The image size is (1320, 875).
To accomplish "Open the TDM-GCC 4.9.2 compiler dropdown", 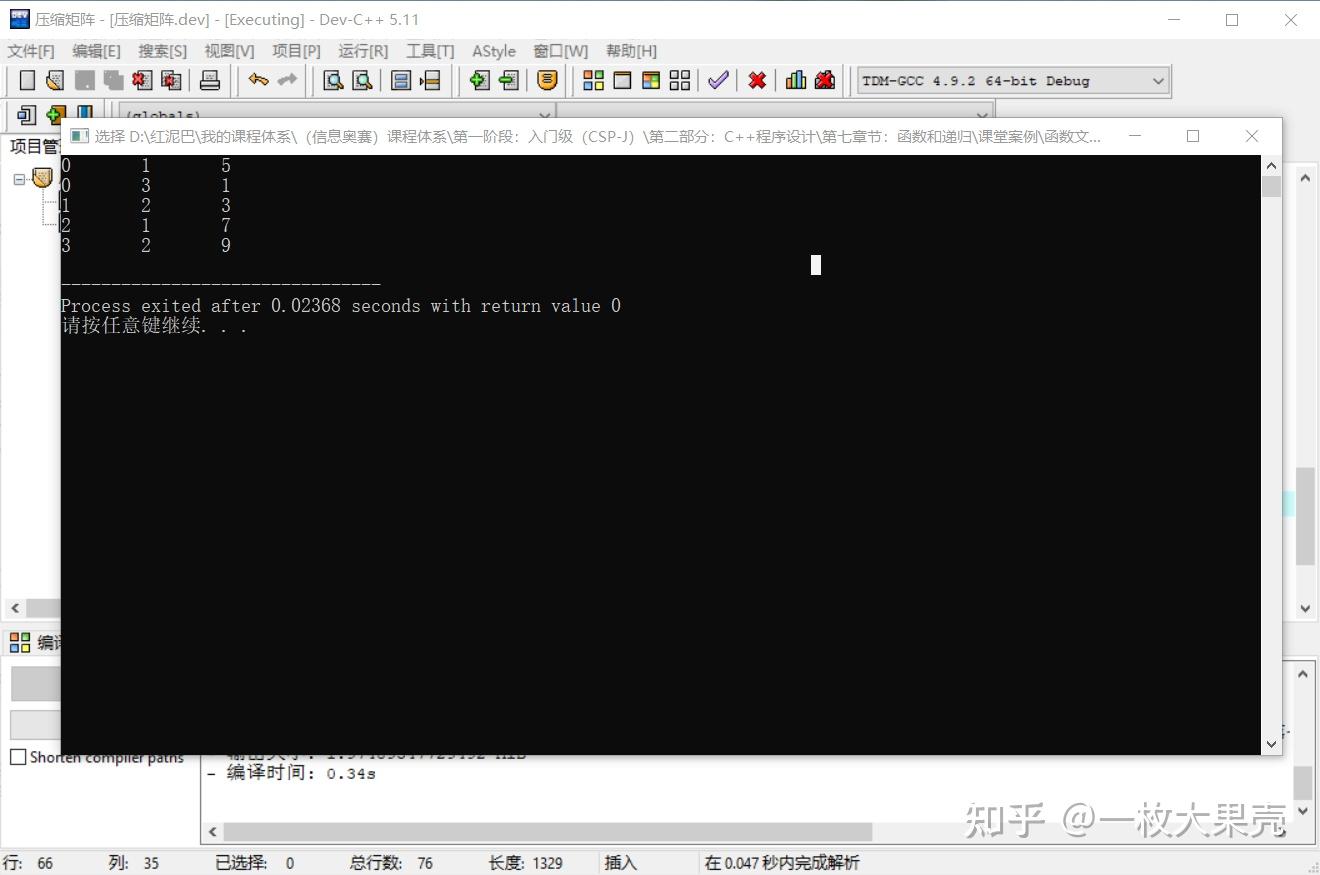I will [1013, 81].
